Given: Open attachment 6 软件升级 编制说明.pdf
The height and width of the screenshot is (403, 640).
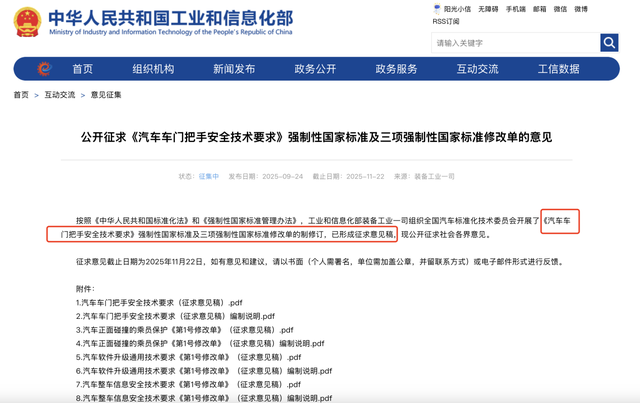Looking at the screenshot, I should tap(204, 371).
